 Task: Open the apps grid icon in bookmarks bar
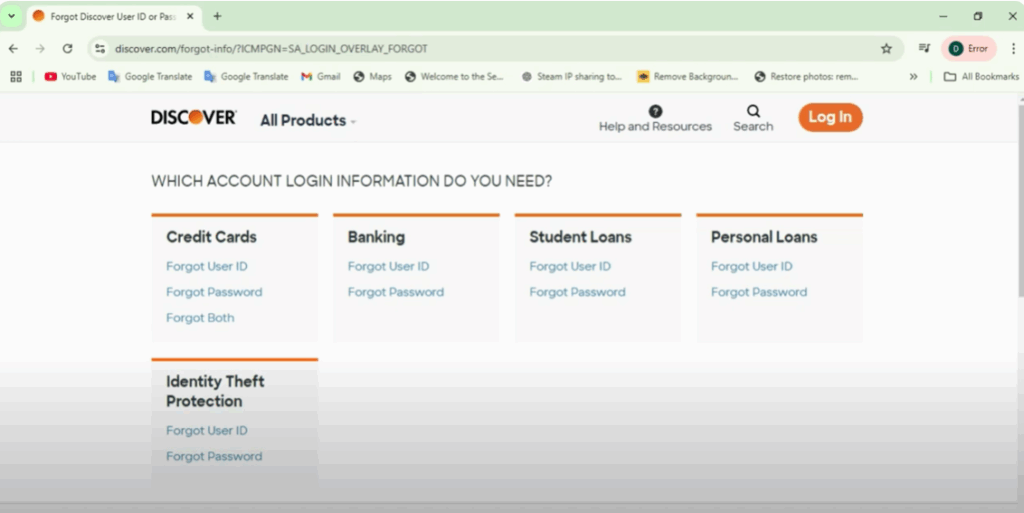tap(16, 76)
